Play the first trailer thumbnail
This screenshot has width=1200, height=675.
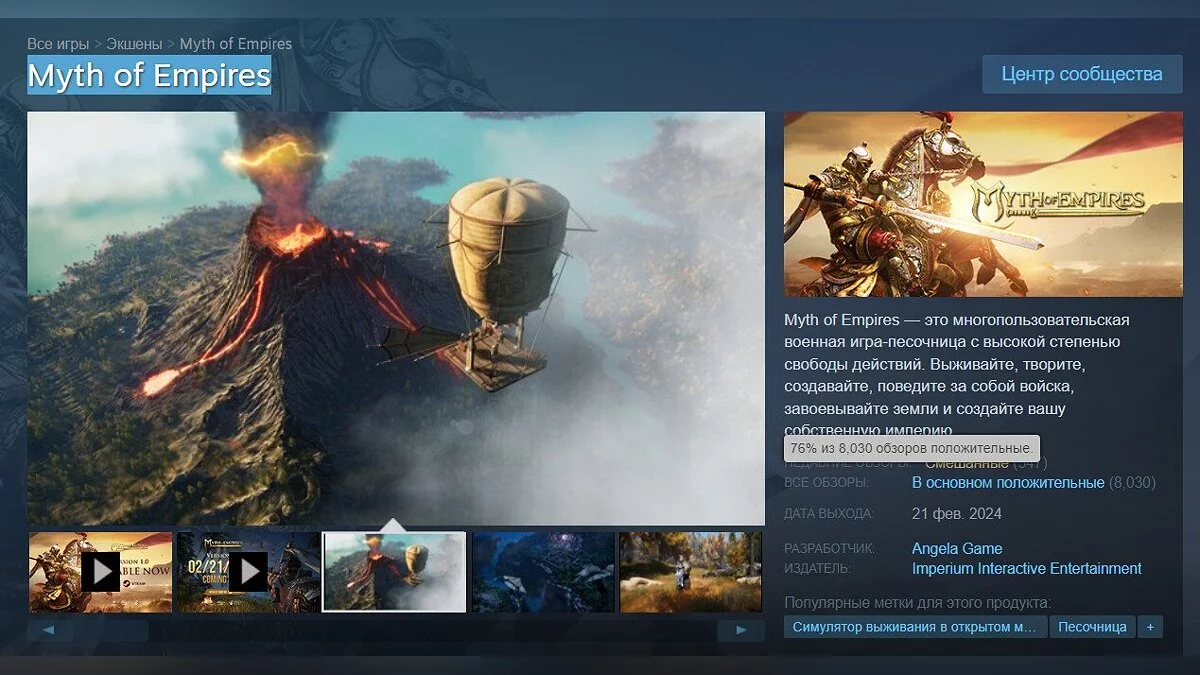100,572
